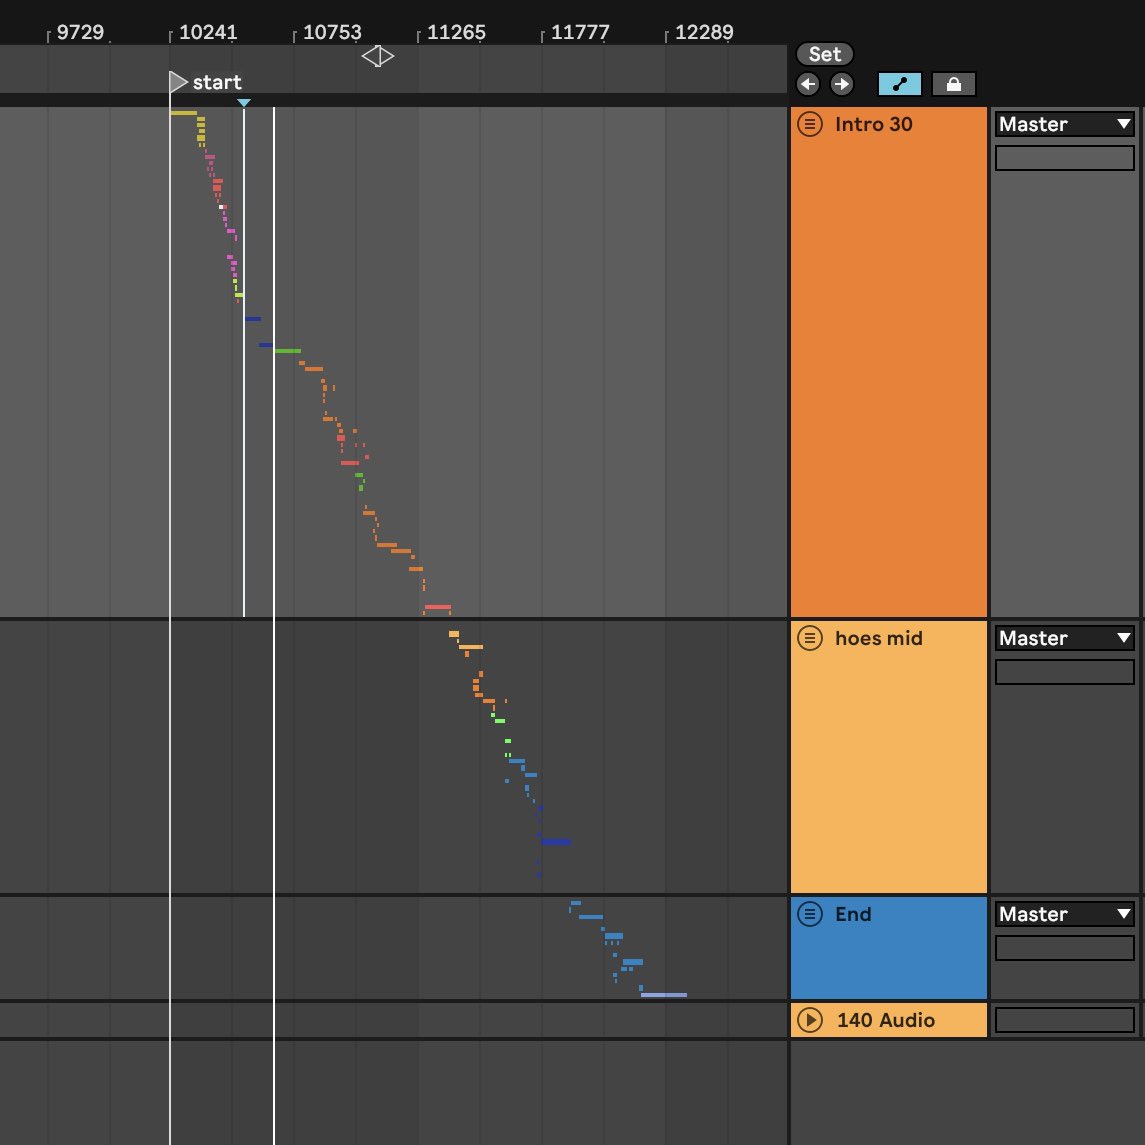
Task: Jump to previous locator arrow
Action: pyautogui.click(x=808, y=84)
